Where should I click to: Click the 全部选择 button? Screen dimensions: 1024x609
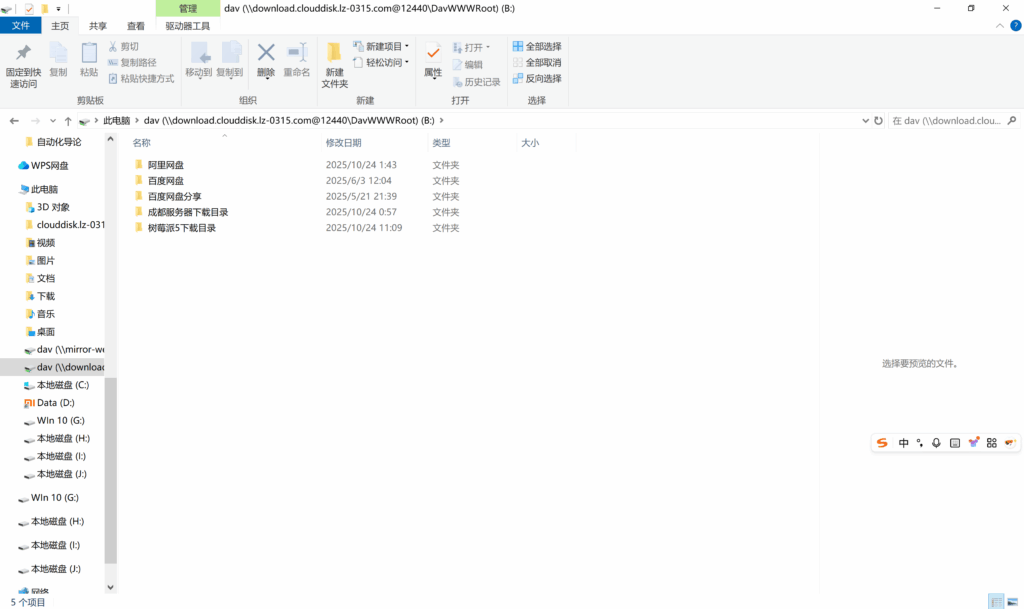537,47
